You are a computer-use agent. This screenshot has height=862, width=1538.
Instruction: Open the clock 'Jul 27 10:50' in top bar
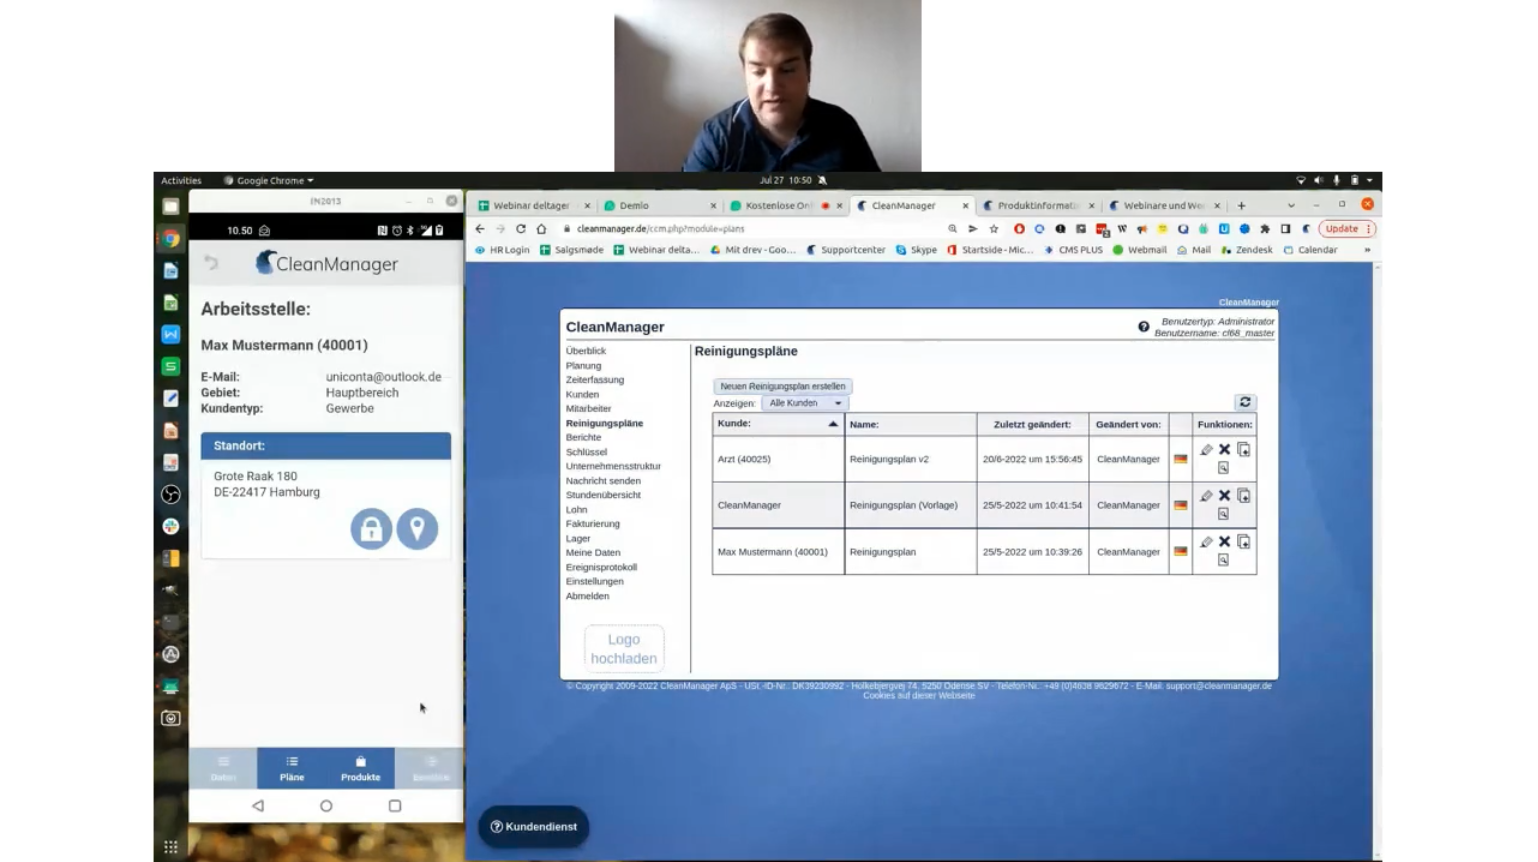tap(786, 181)
